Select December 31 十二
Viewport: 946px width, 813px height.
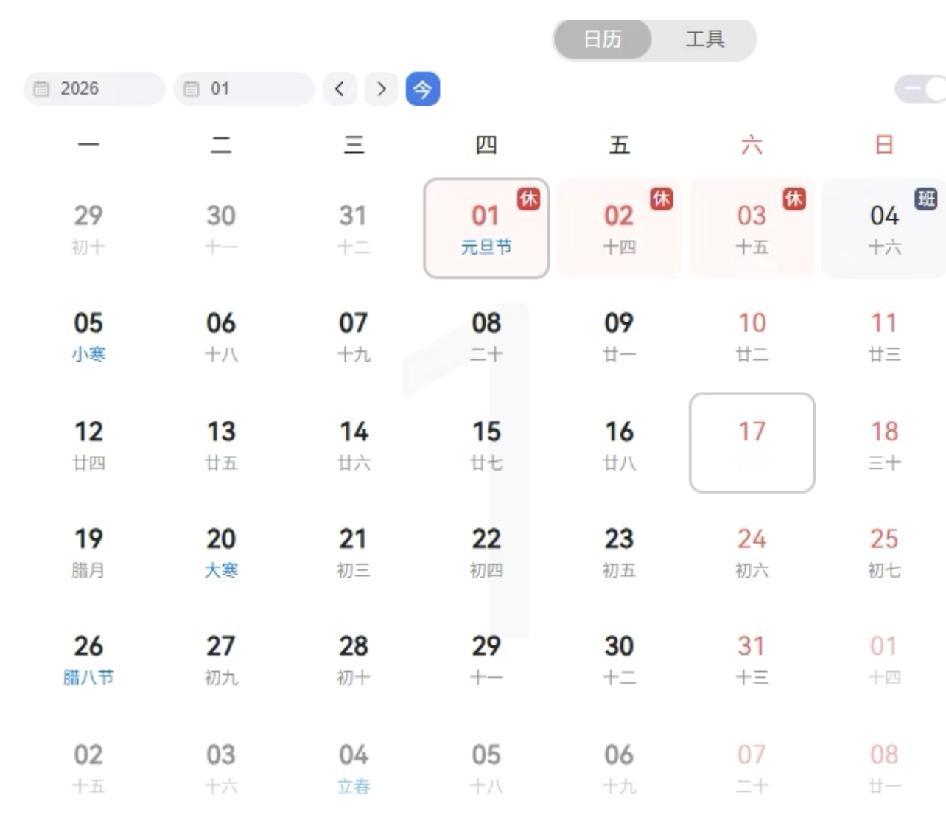(x=354, y=228)
